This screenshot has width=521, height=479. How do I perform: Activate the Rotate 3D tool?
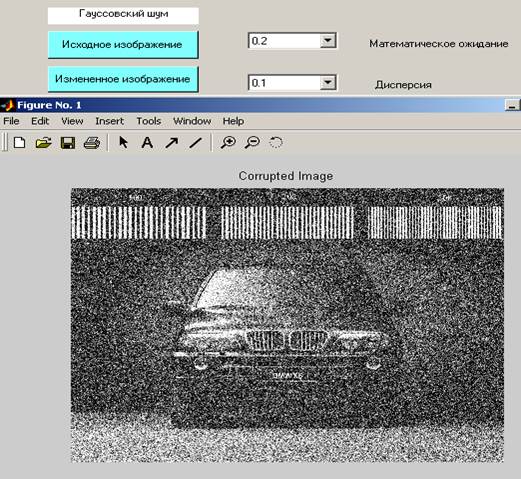click(276, 143)
